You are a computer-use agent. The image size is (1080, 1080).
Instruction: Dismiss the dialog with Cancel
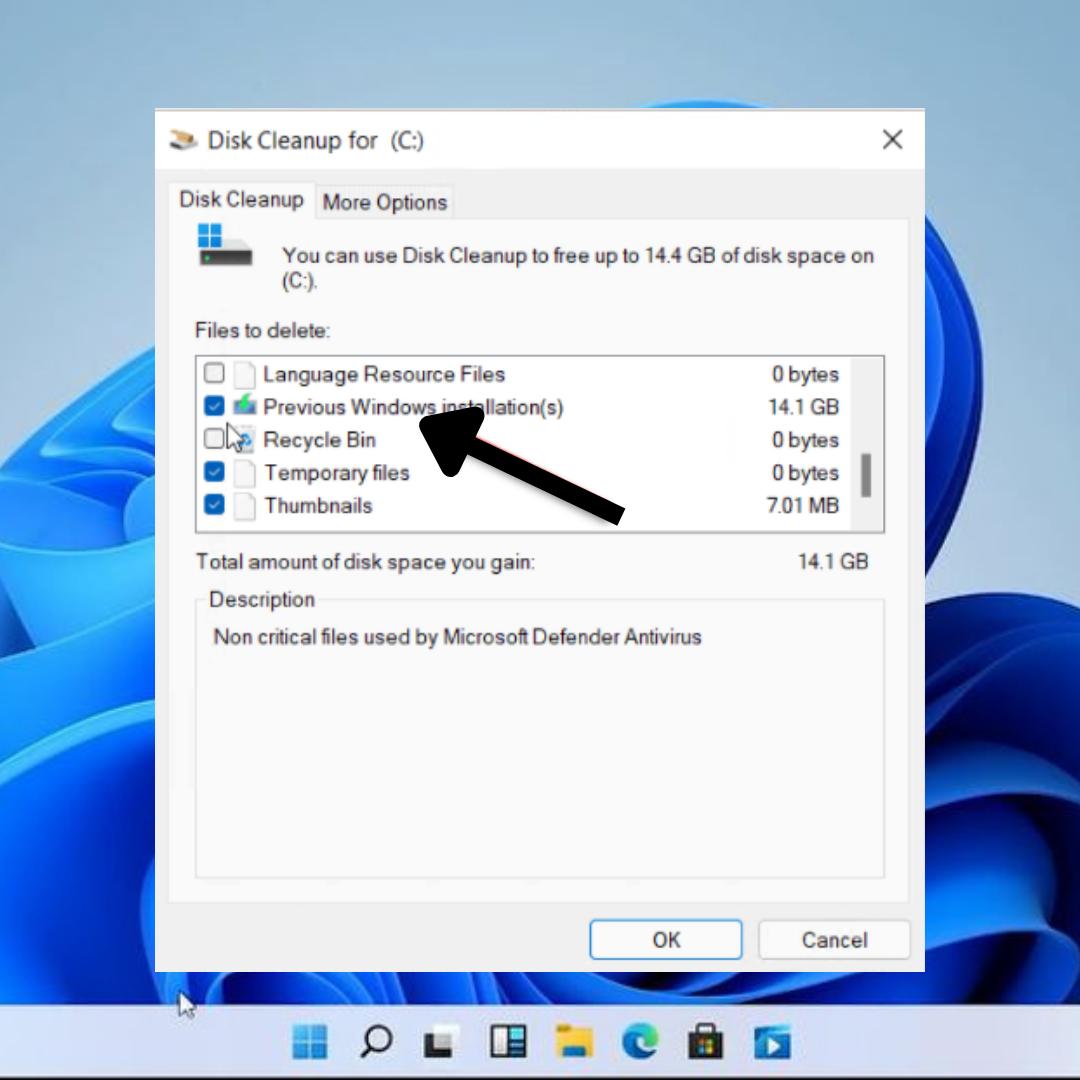pyautogui.click(x=834, y=939)
